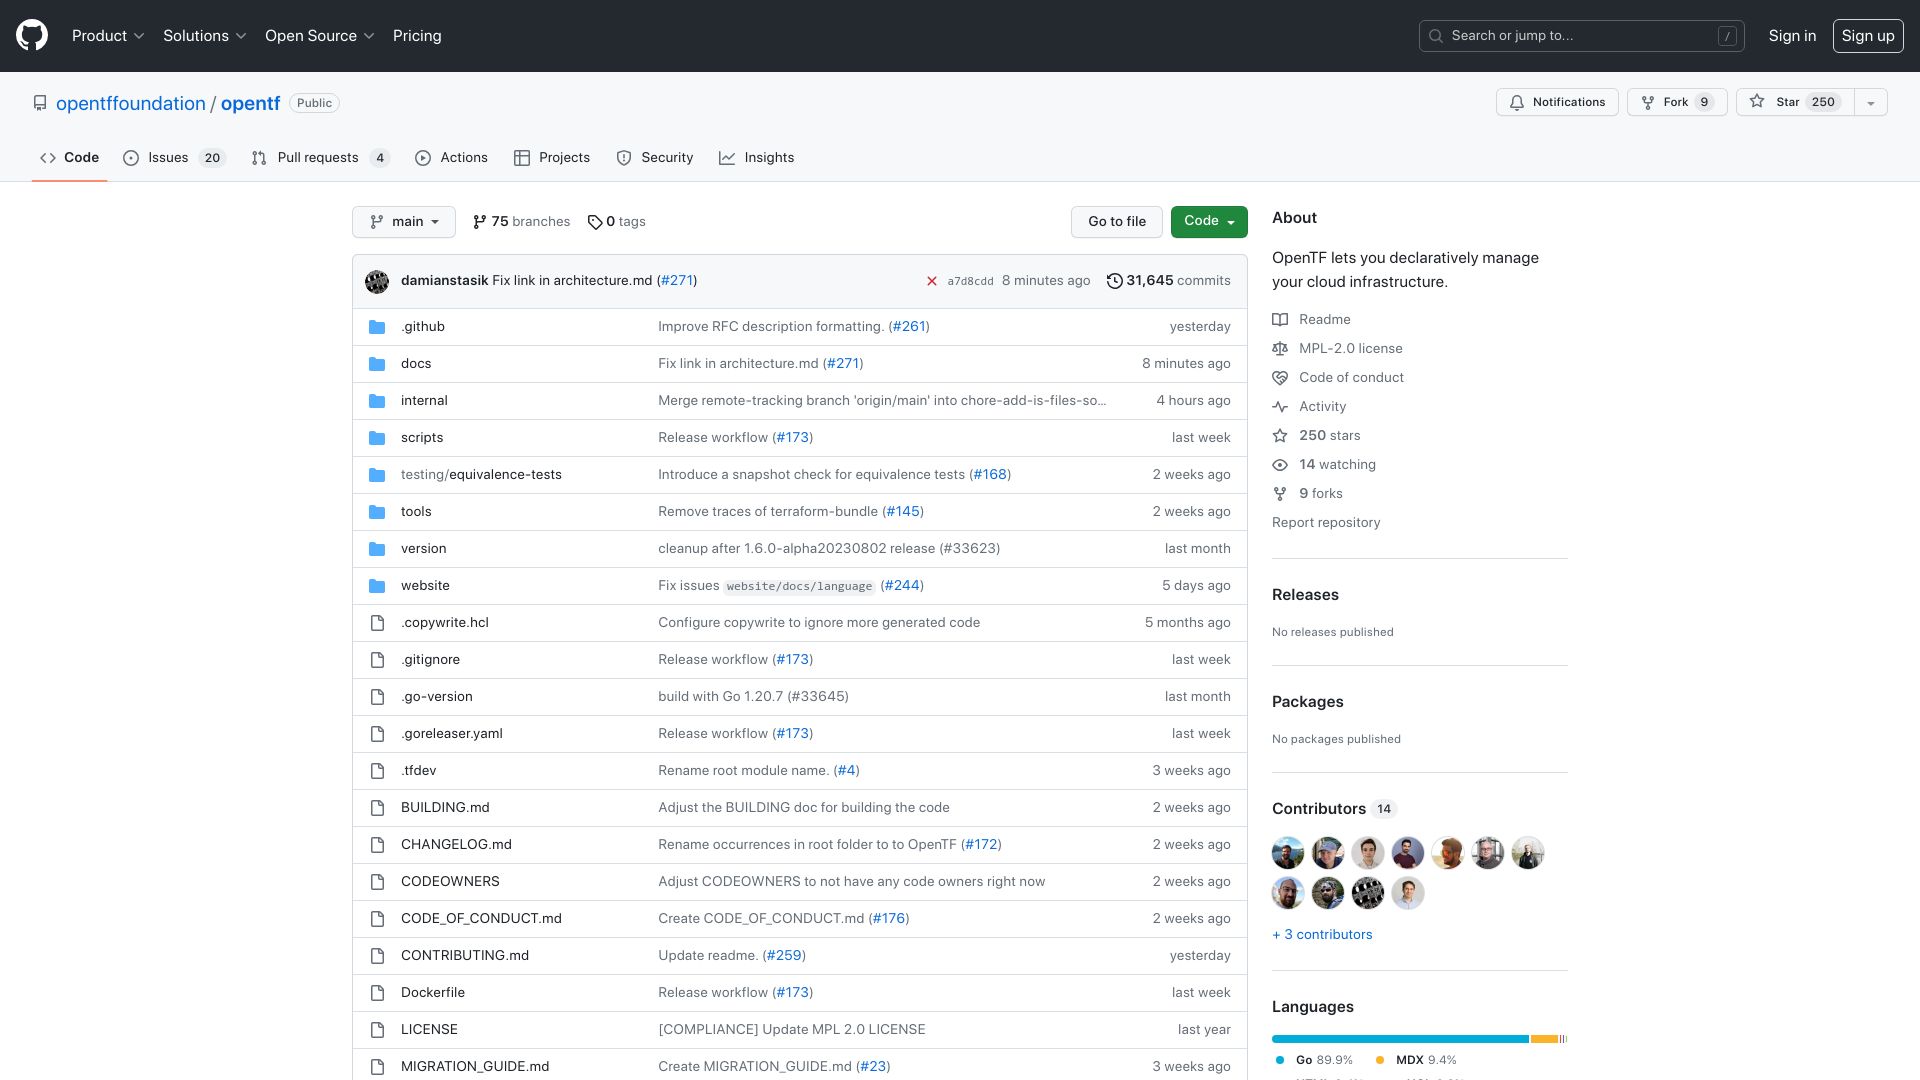Click file icon beside LICENSE
The width and height of the screenshot is (1920, 1080).
point(377,1030)
